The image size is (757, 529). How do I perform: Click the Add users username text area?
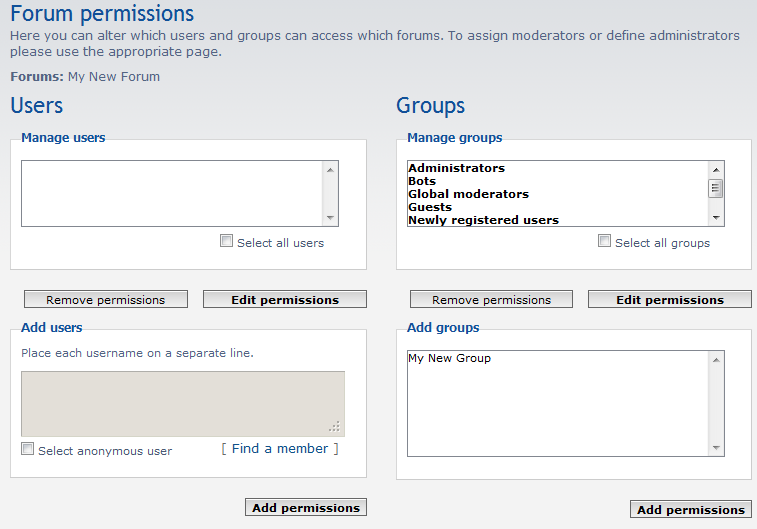pos(182,403)
